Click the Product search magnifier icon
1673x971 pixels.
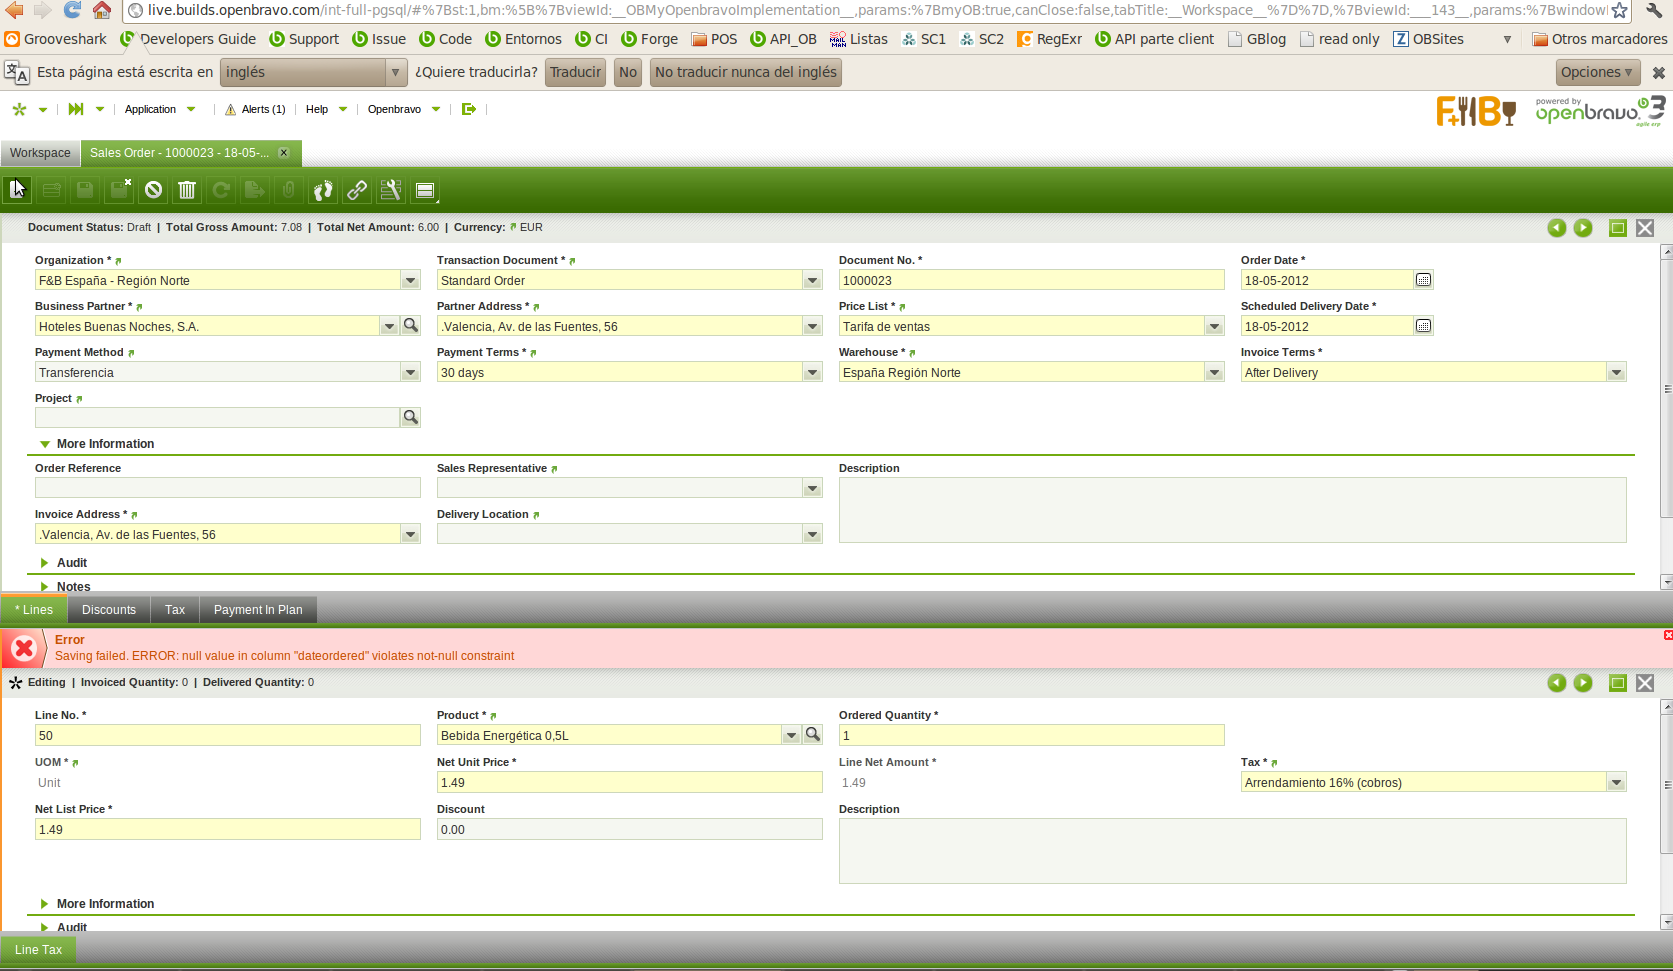point(813,735)
